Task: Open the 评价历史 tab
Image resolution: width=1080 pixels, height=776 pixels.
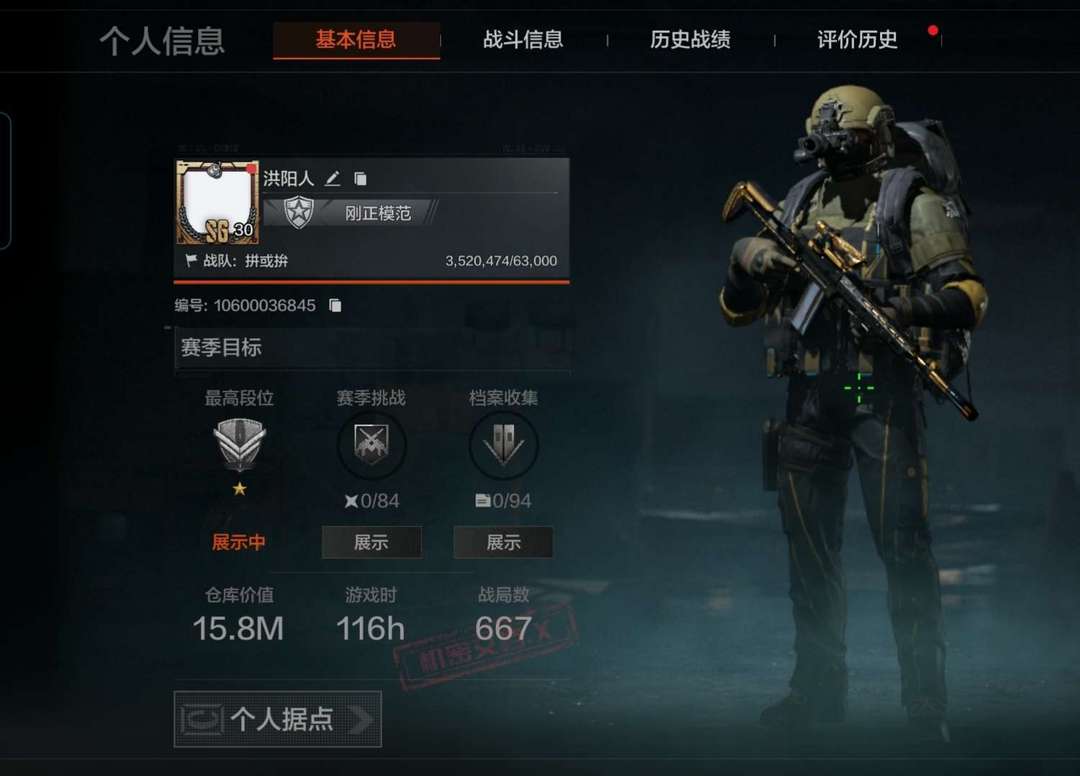Action: pos(858,39)
